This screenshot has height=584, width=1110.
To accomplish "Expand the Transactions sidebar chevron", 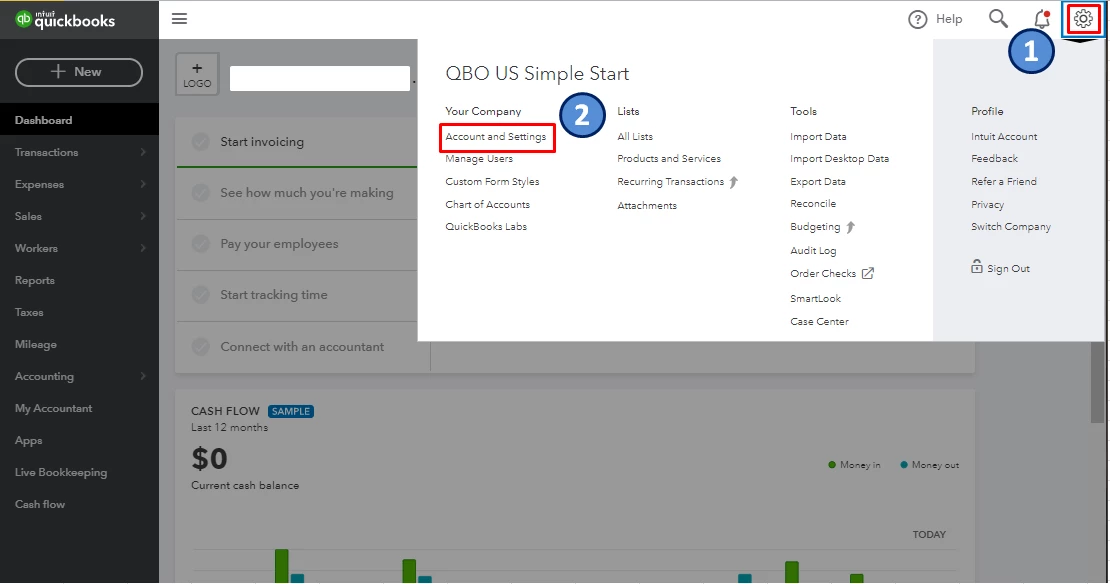I will point(143,152).
